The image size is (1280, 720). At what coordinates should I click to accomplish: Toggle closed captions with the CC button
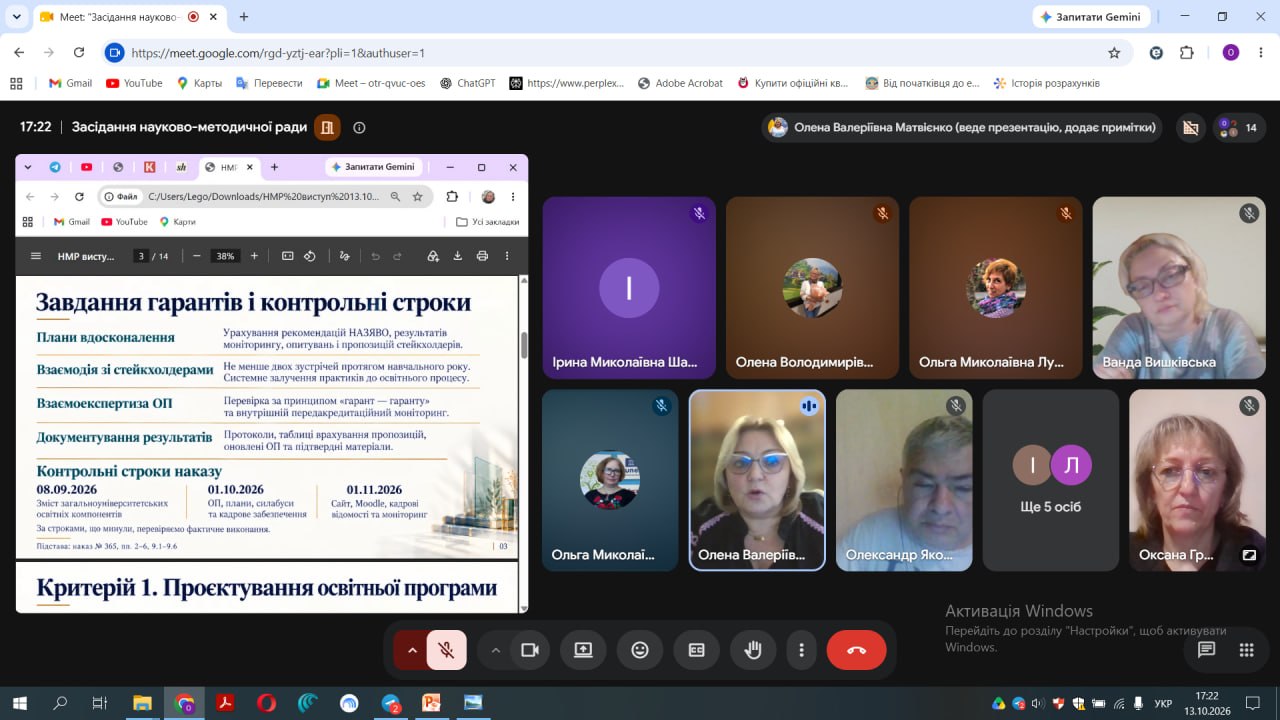click(697, 650)
